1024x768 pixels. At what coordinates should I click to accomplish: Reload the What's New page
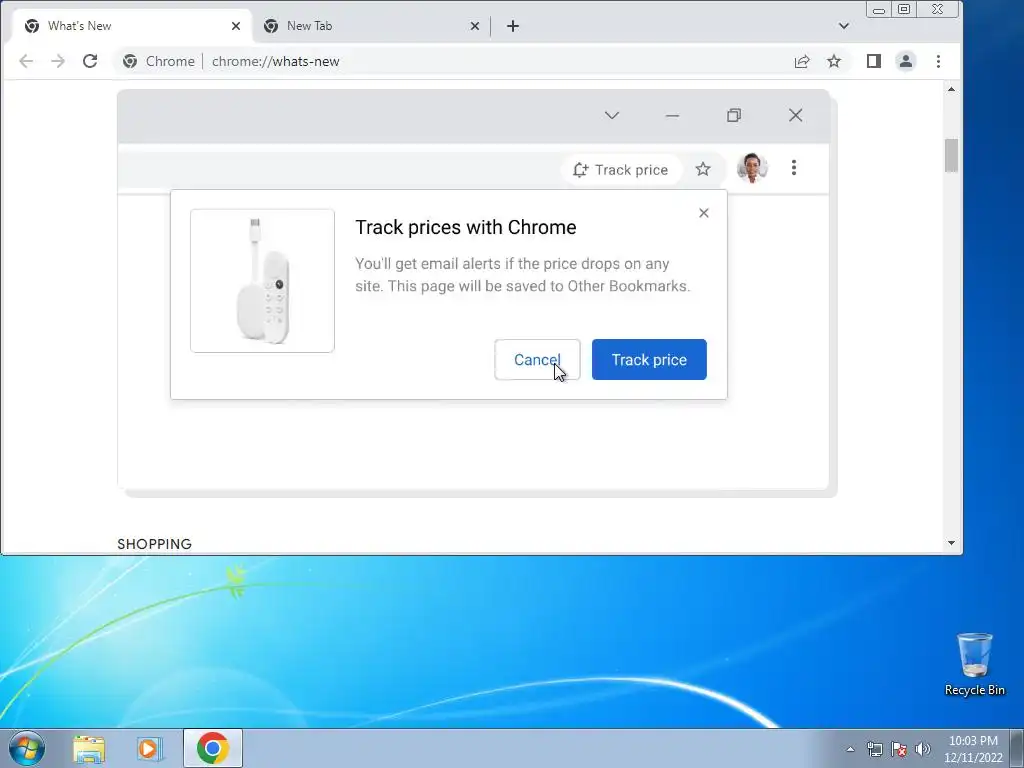[90, 61]
